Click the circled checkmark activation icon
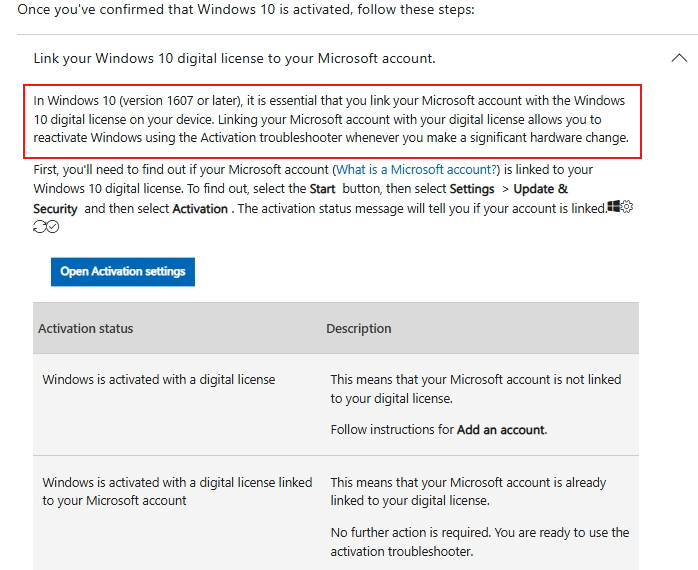The width and height of the screenshot is (698, 570). [x=53, y=227]
